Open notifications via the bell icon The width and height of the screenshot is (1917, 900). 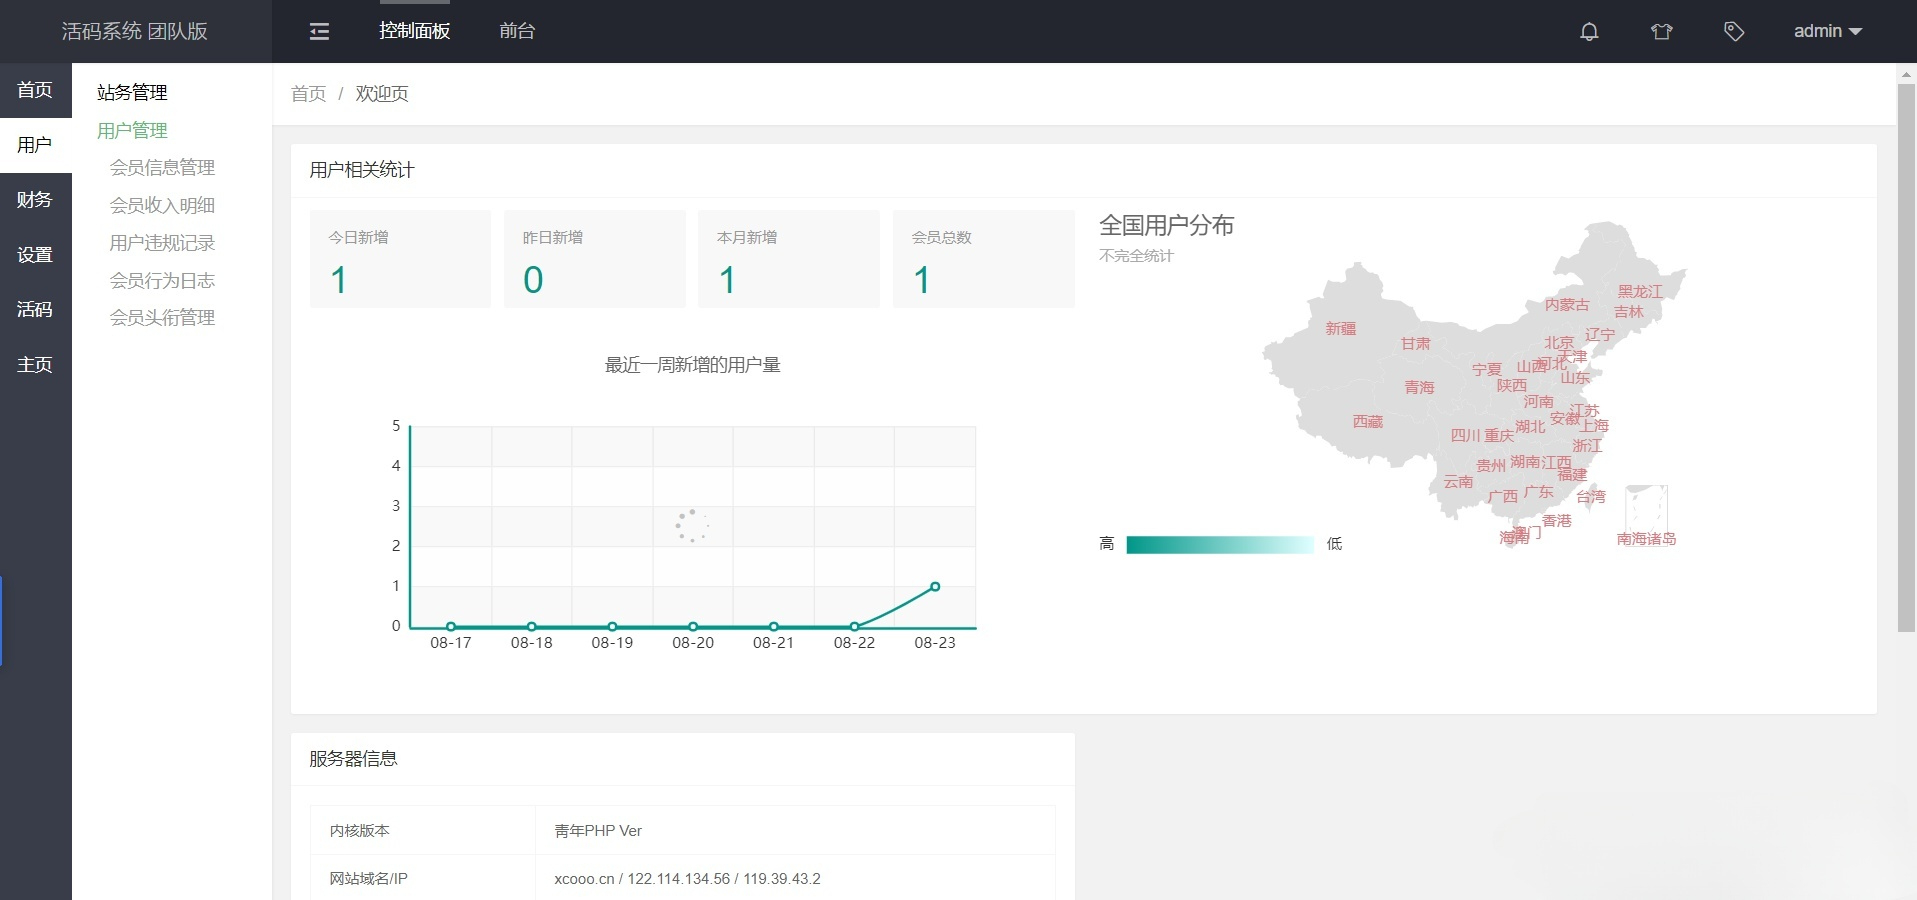(1589, 32)
